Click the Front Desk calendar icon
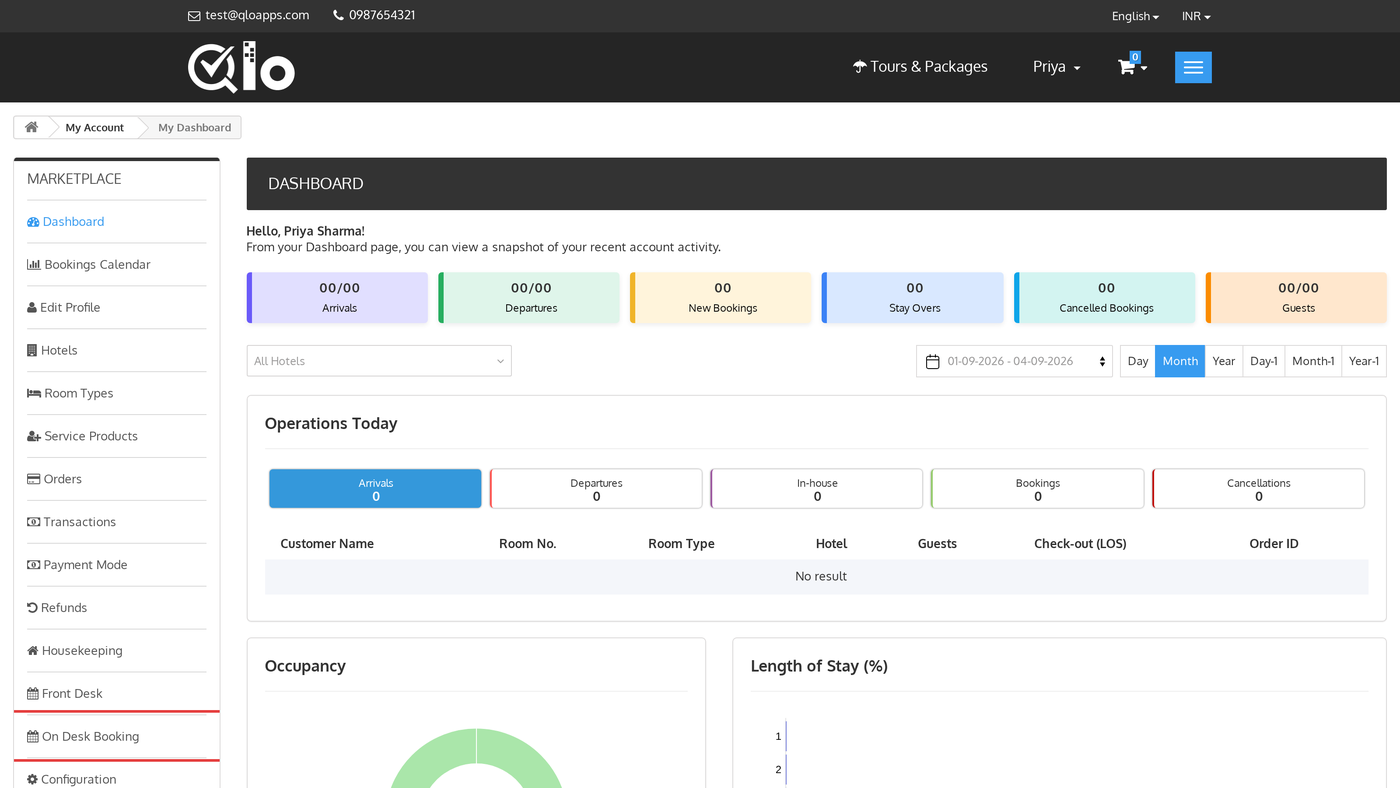Screen dimensions: 1400x788 pyautogui.click(x=33, y=694)
